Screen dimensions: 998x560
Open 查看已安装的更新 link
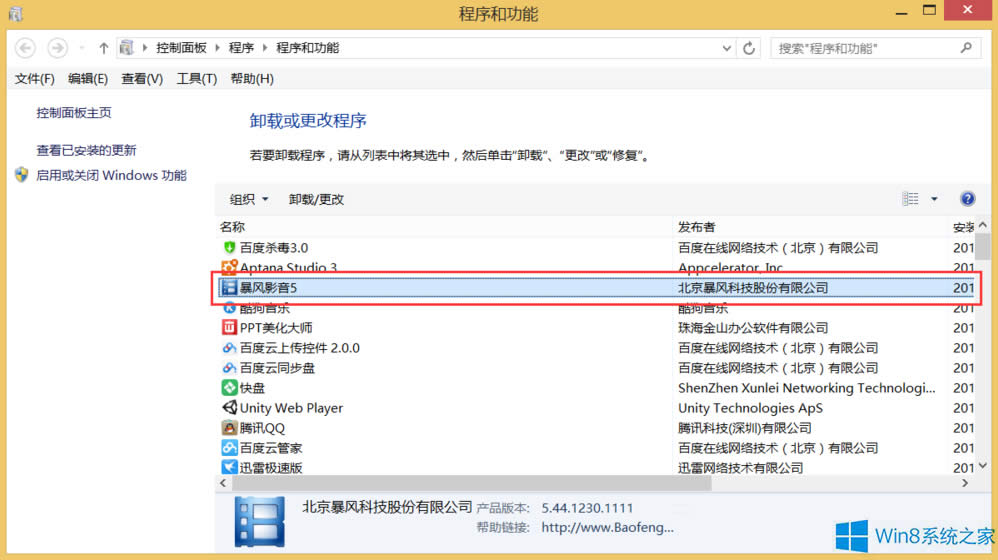click(86, 150)
